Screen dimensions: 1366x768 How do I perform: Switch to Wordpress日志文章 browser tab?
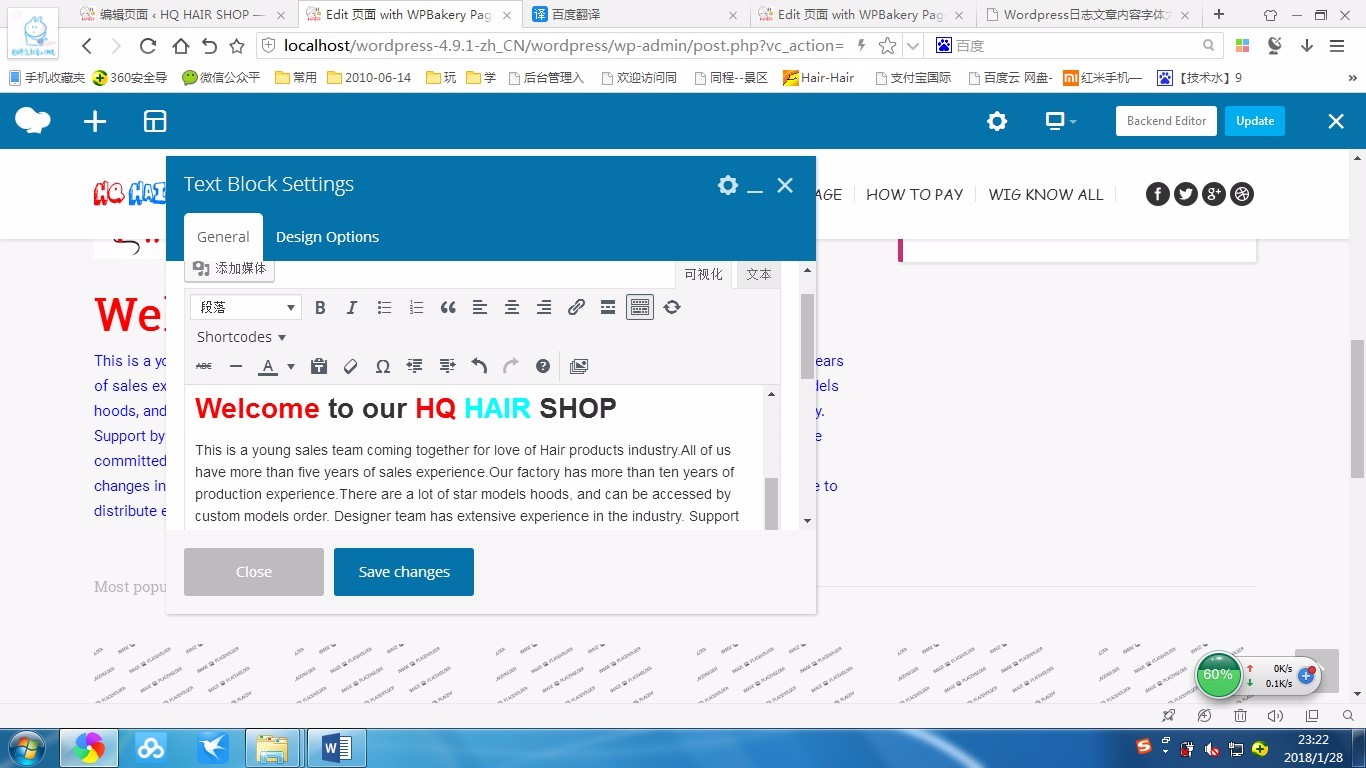1089,14
